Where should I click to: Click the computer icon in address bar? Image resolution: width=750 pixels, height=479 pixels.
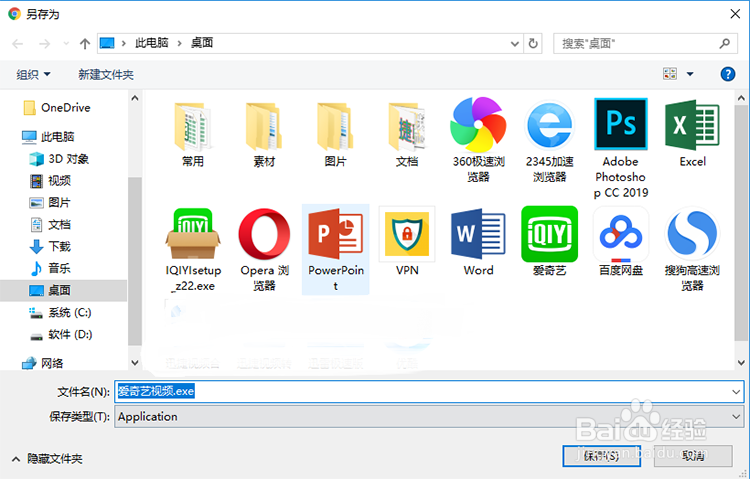[107, 44]
